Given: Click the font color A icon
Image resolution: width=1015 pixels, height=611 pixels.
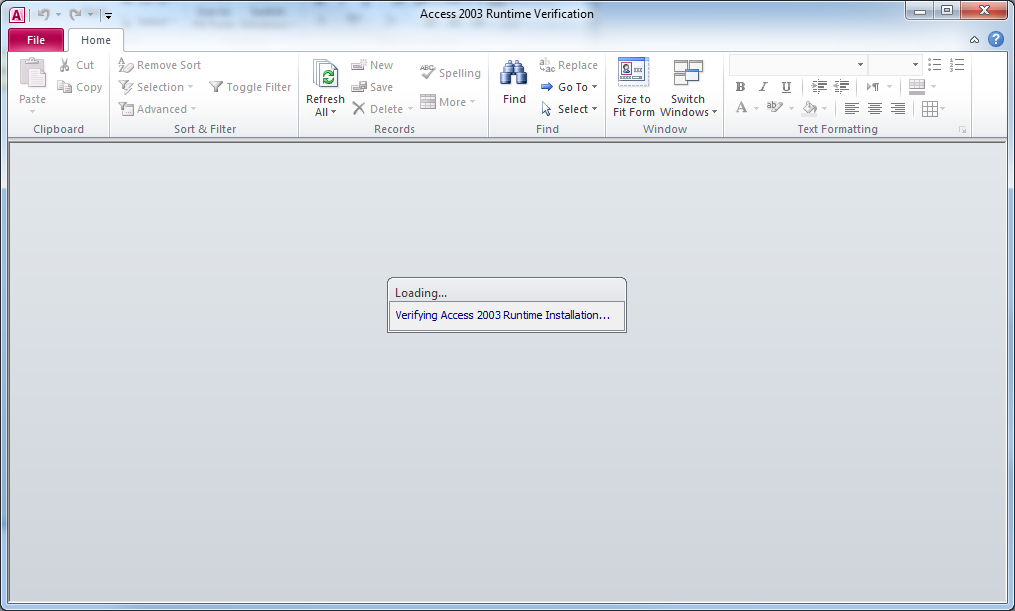Looking at the screenshot, I should coord(741,108).
